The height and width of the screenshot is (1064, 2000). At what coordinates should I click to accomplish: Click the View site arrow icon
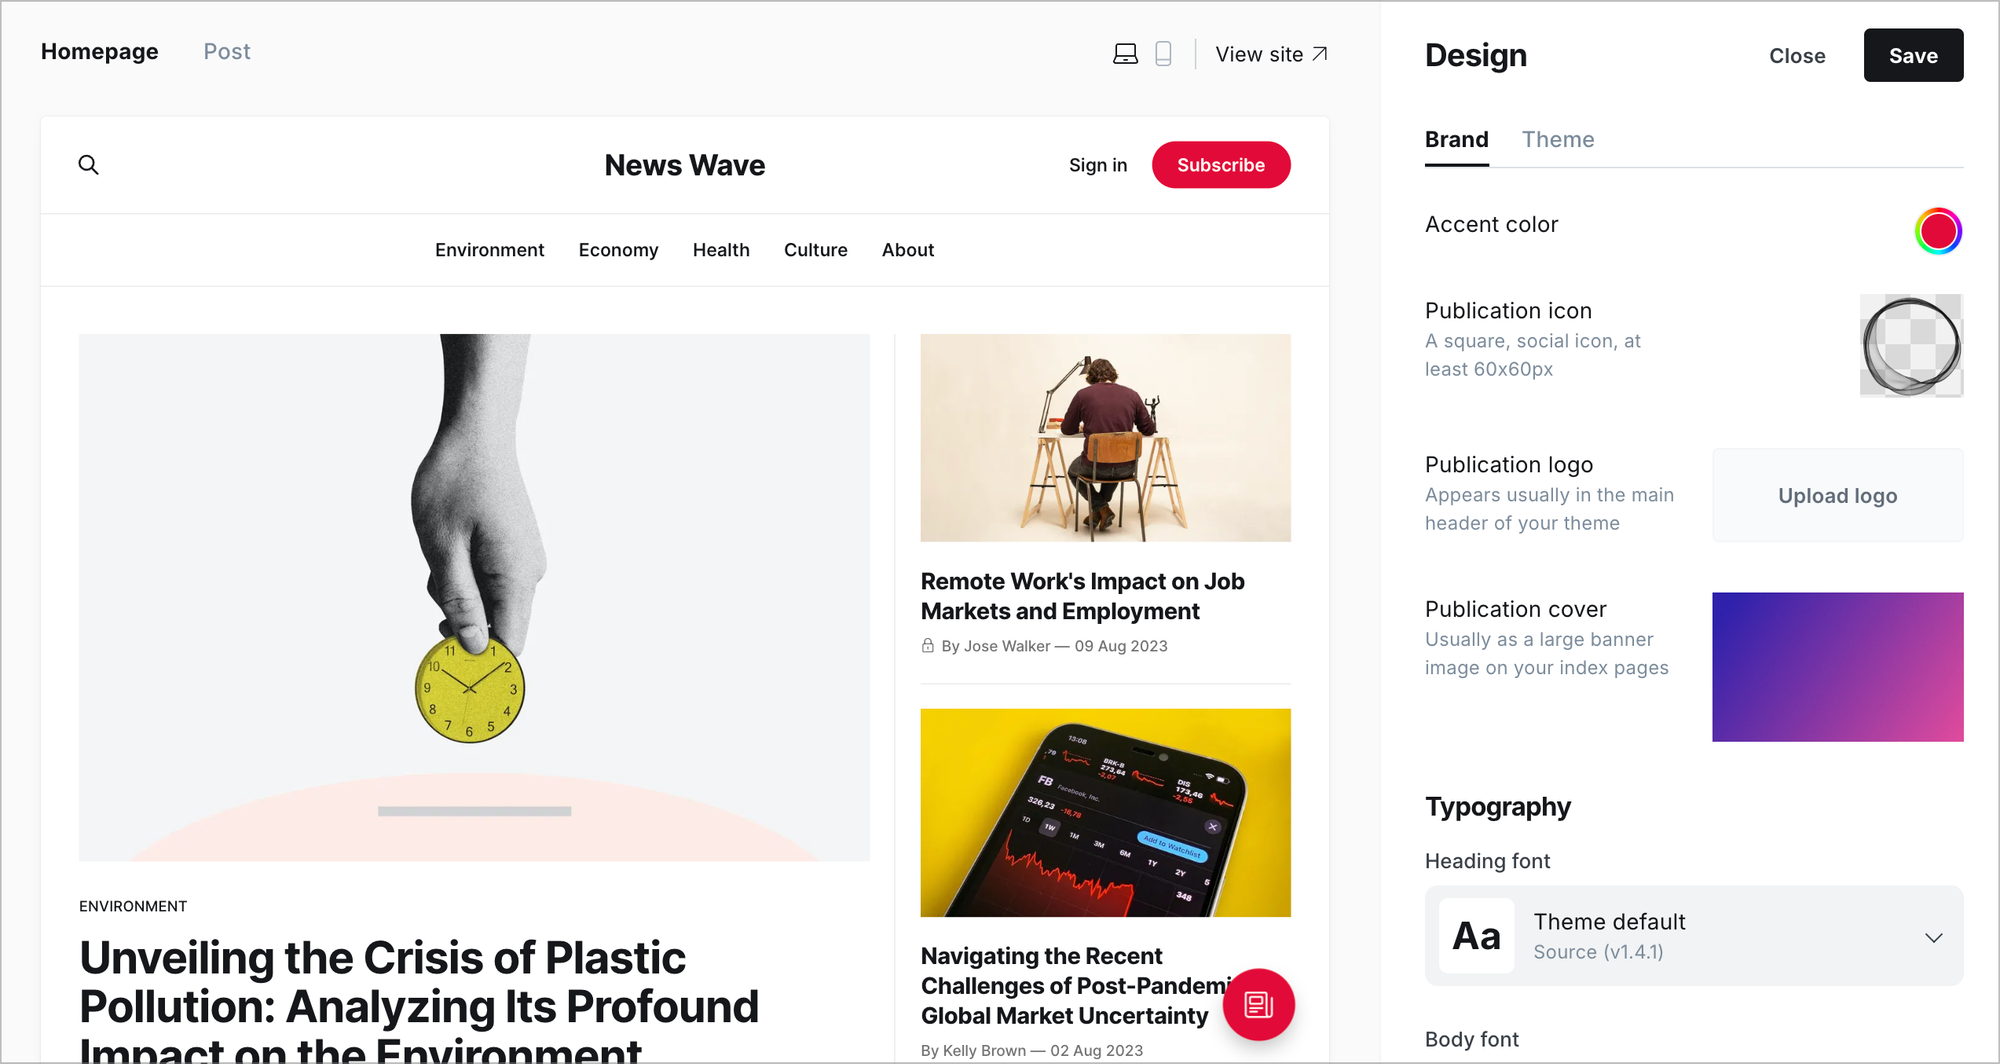coord(1320,54)
